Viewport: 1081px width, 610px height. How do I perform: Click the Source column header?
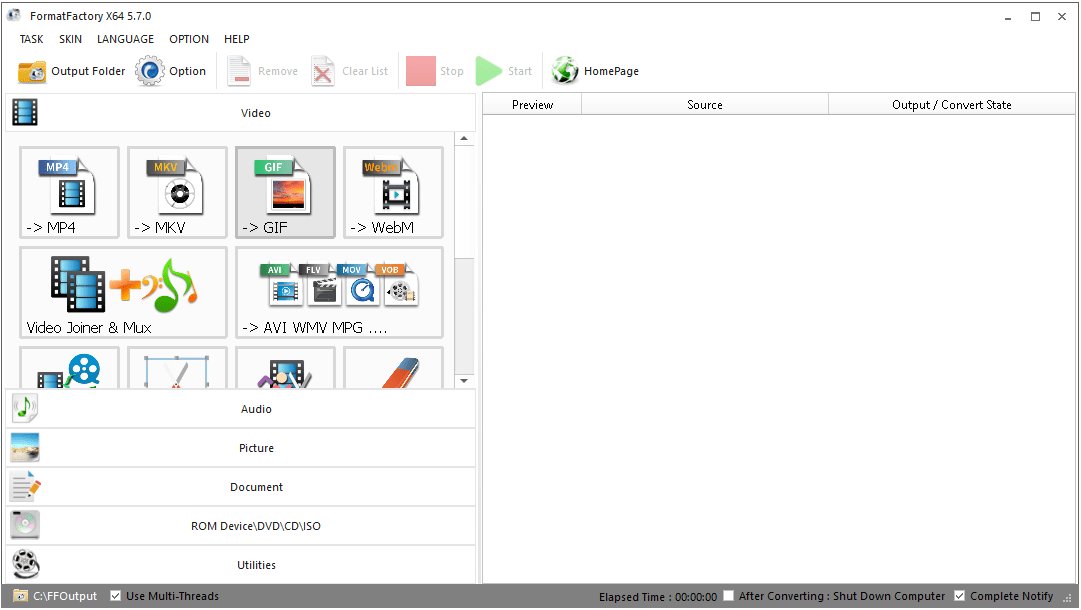(705, 105)
